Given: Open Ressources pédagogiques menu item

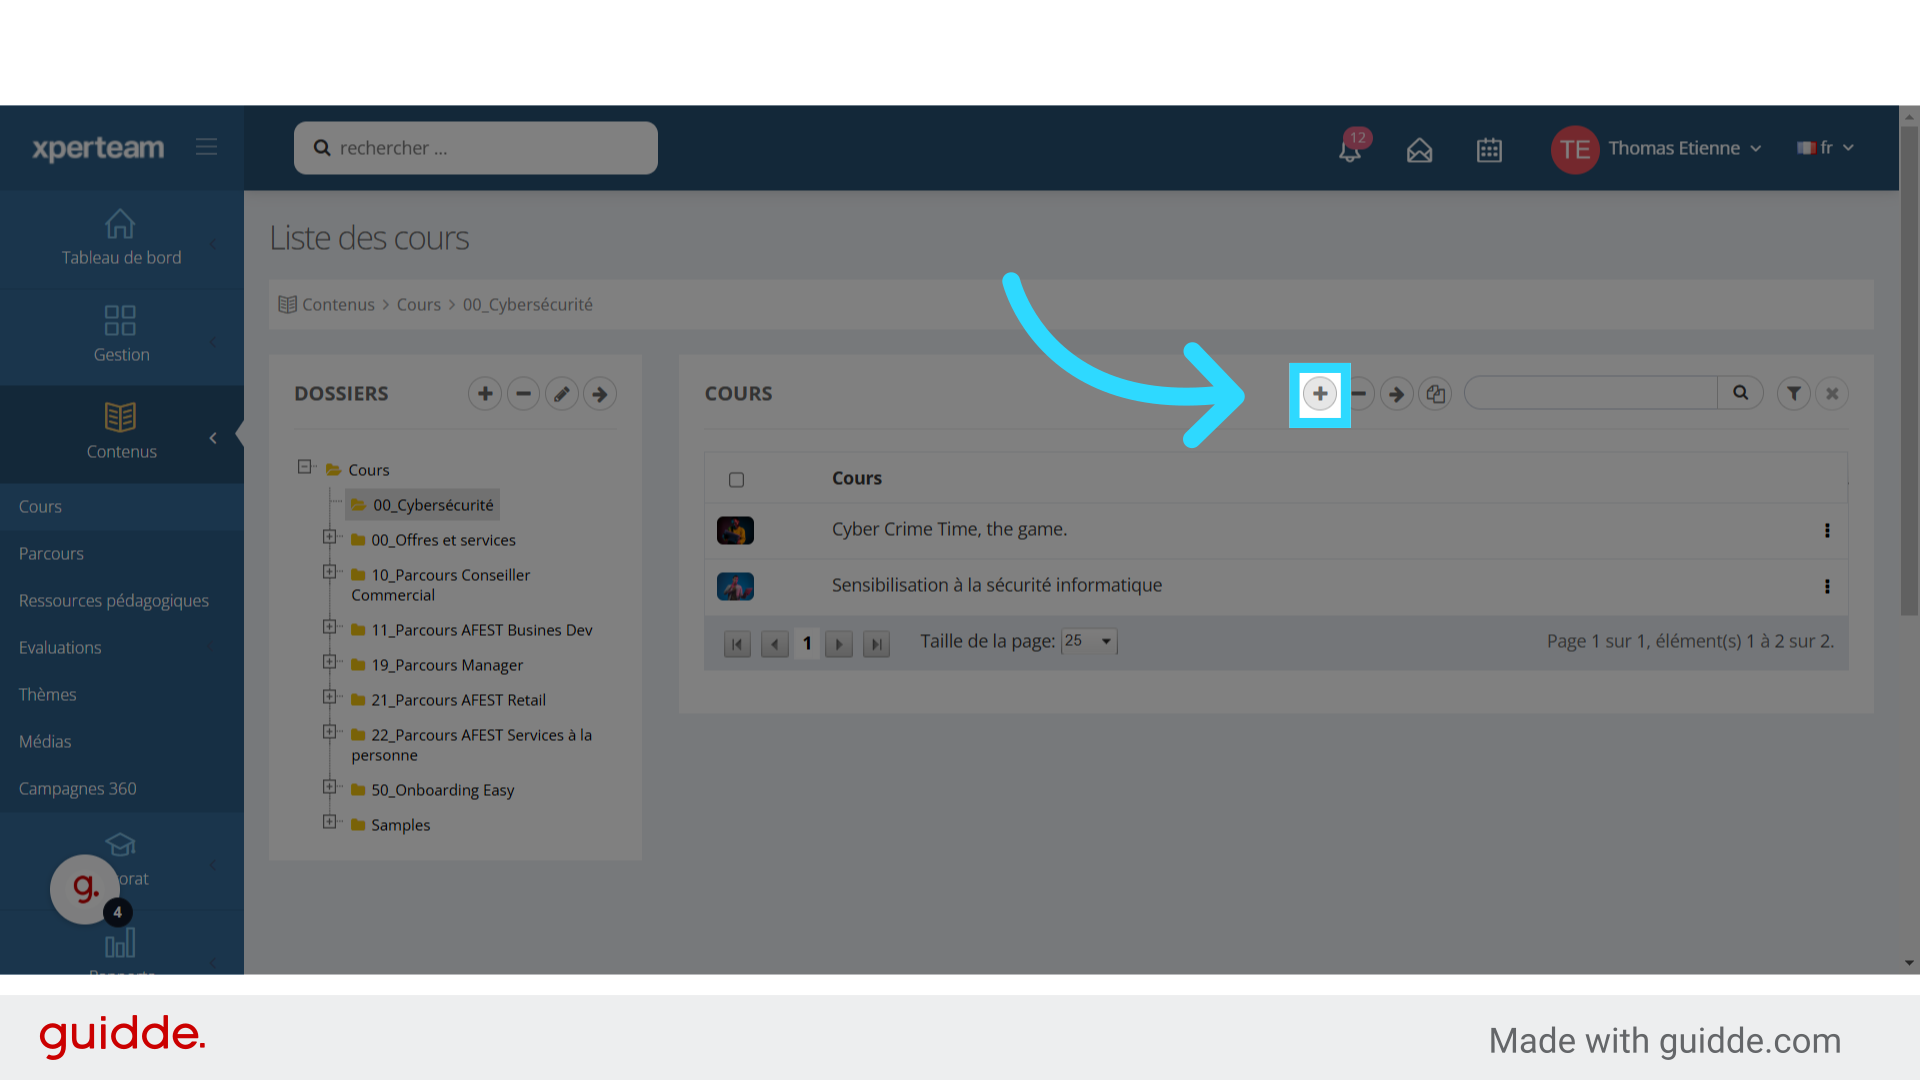Looking at the screenshot, I should [x=114, y=600].
